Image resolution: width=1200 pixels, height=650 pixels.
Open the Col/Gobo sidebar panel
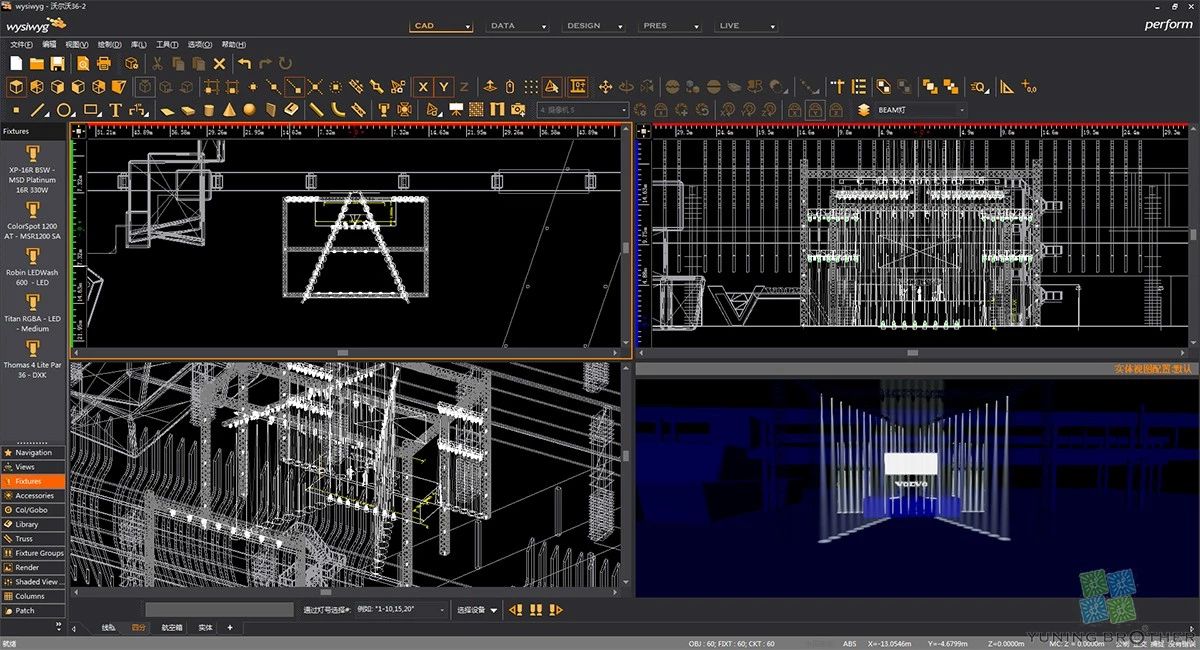point(33,510)
